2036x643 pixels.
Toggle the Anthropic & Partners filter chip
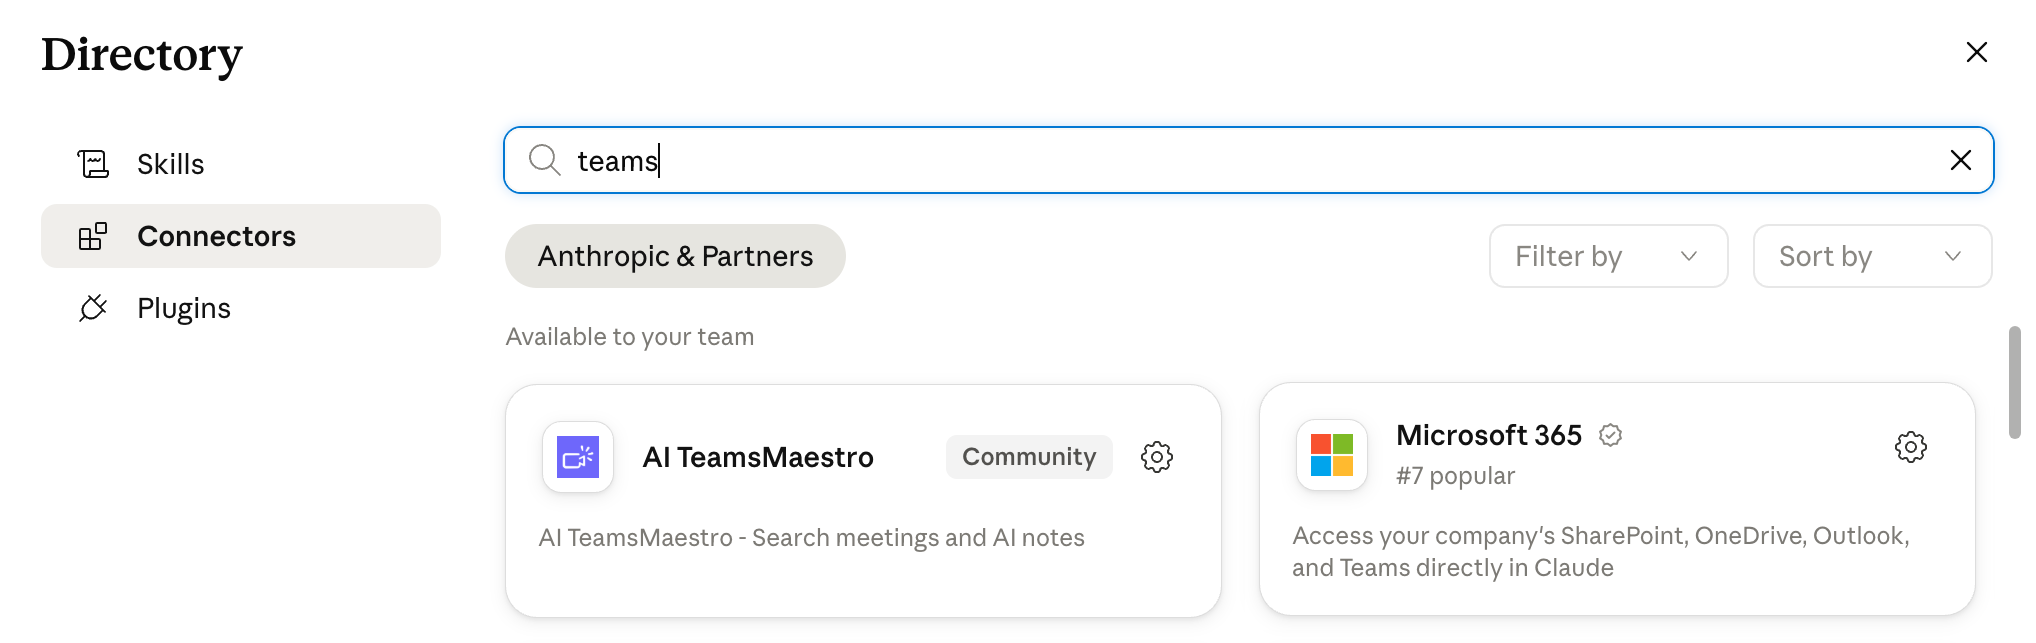pos(675,256)
